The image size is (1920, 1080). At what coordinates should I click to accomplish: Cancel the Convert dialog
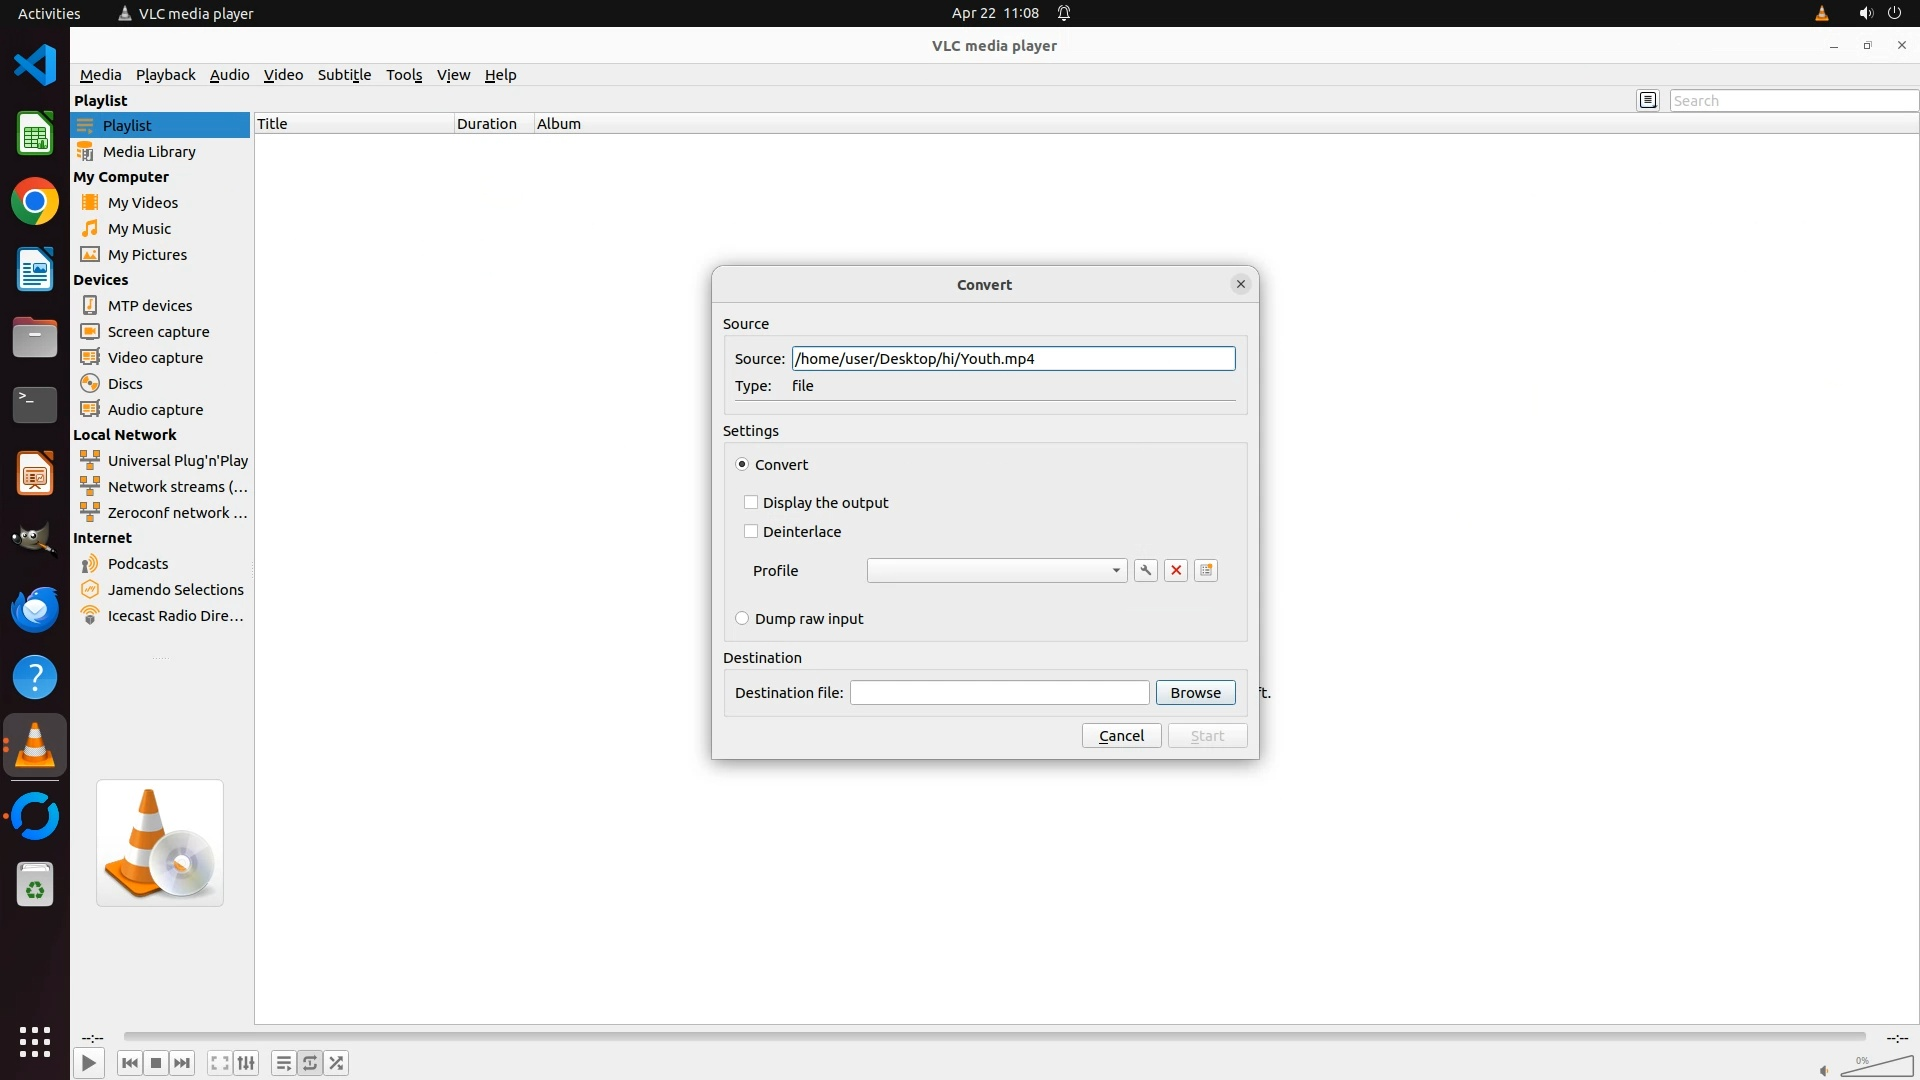coord(1121,735)
